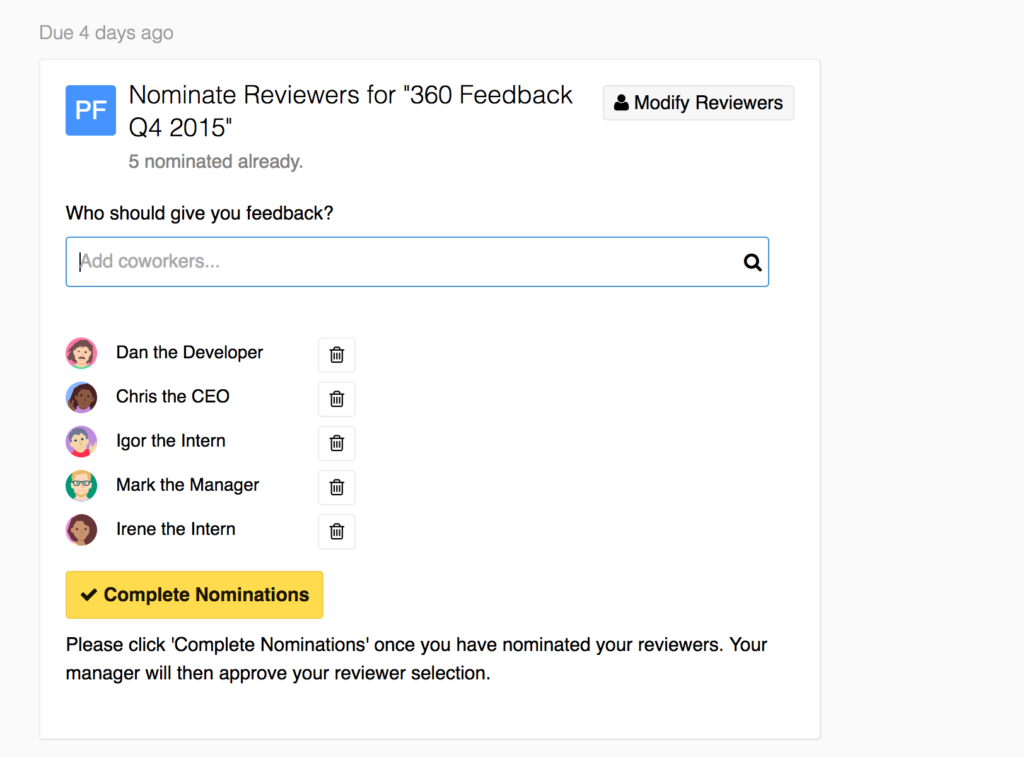Click the name Irene the Intern
The height and width of the screenshot is (757, 1024).
tap(176, 529)
